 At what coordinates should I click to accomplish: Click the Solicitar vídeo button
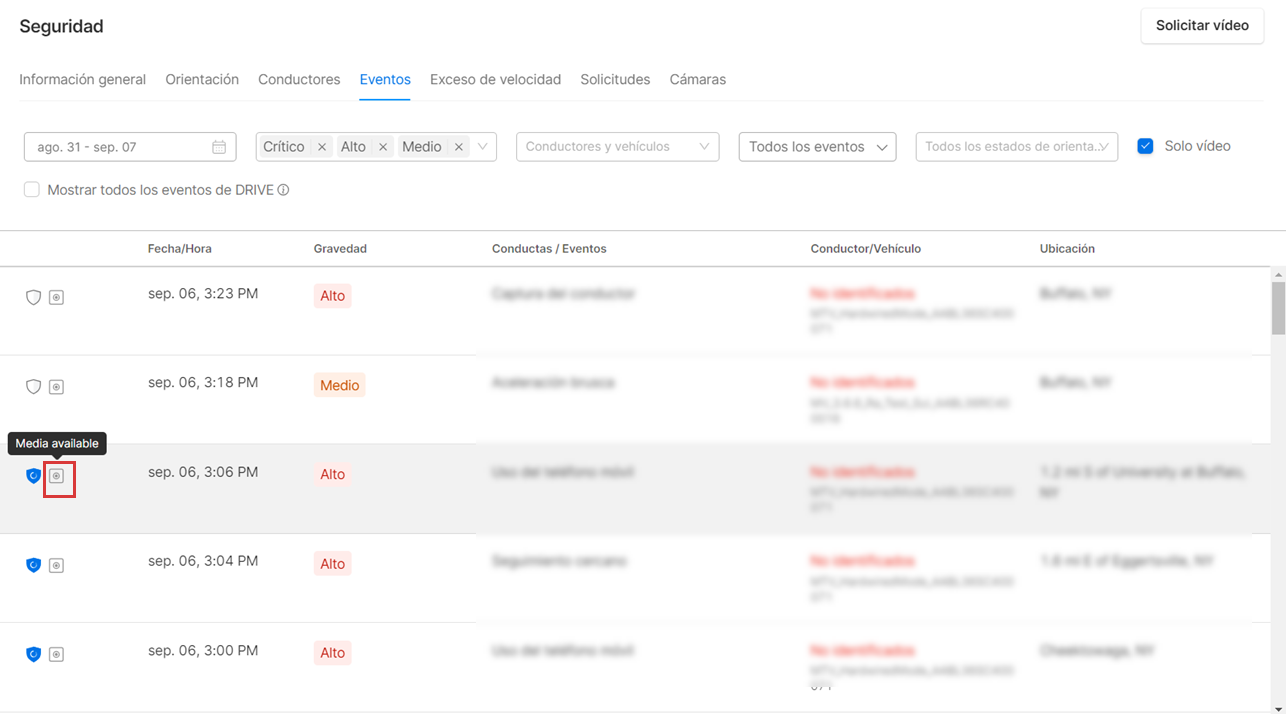click(1202, 26)
